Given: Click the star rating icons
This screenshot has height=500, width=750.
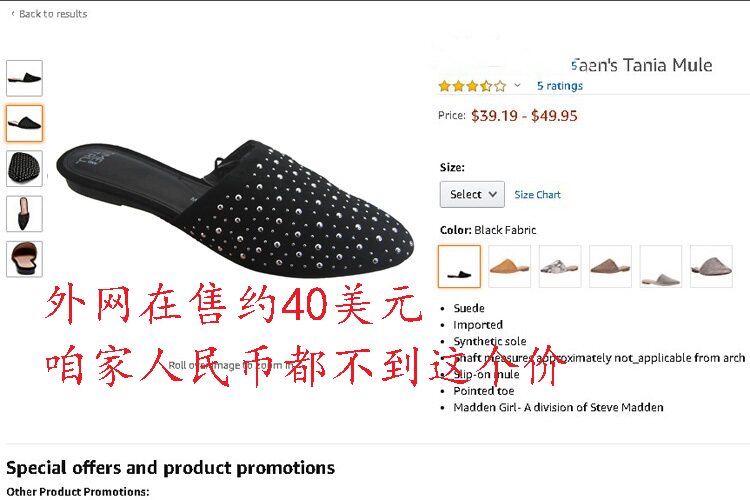Looking at the screenshot, I should tap(472, 86).
